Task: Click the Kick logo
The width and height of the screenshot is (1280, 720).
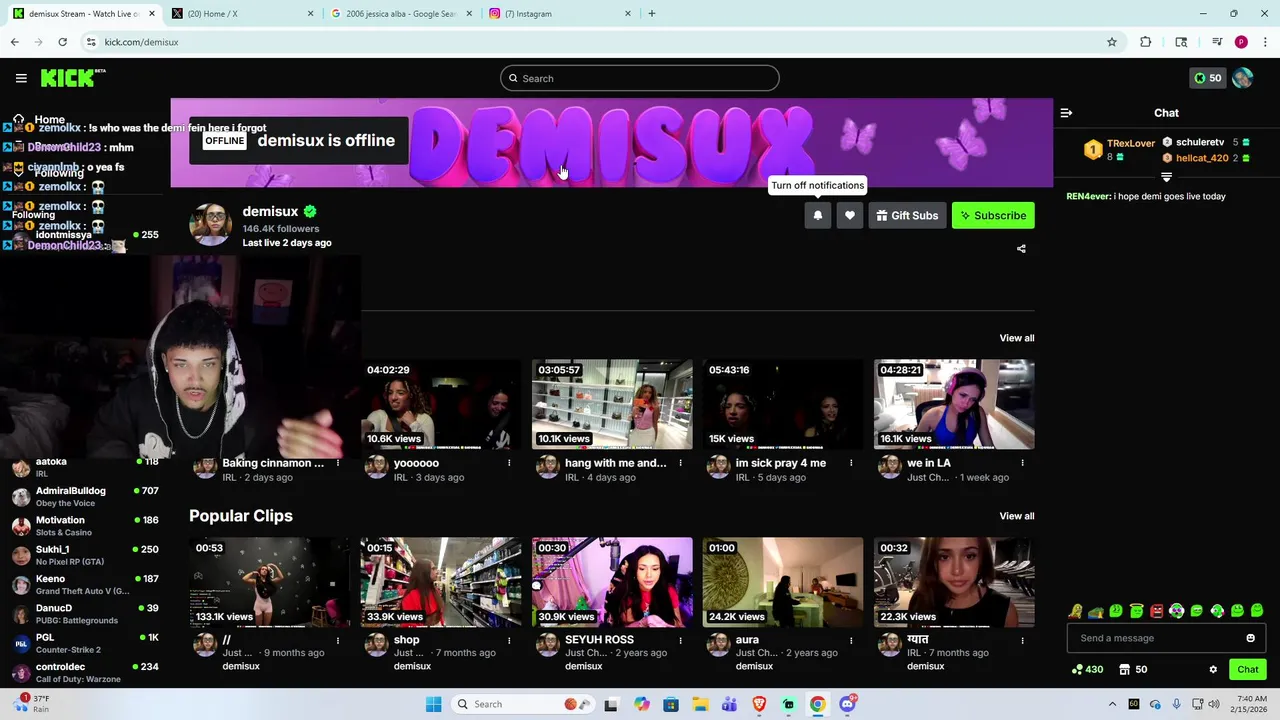Action: [x=73, y=78]
